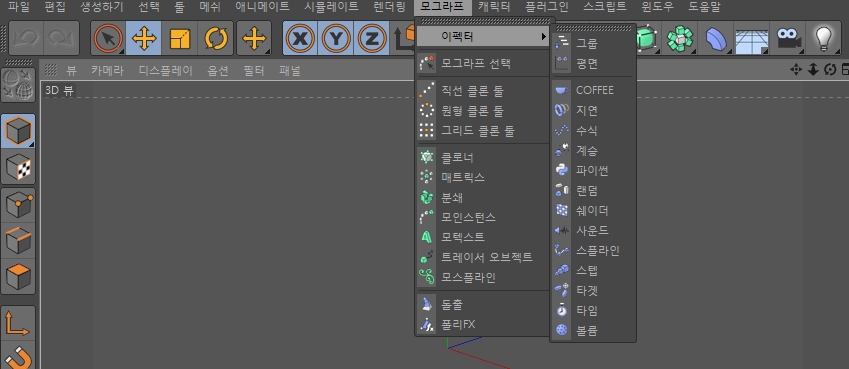Select Texture mode checkered cube icon

(18, 167)
